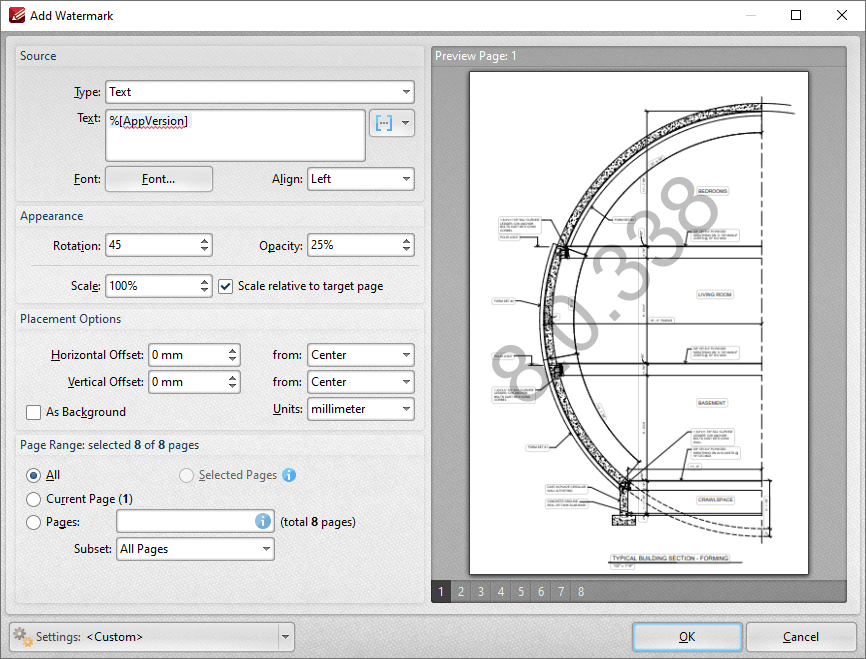The width and height of the screenshot is (866, 659).
Task: Expand the Align dropdown
Action: click(361, 179)
